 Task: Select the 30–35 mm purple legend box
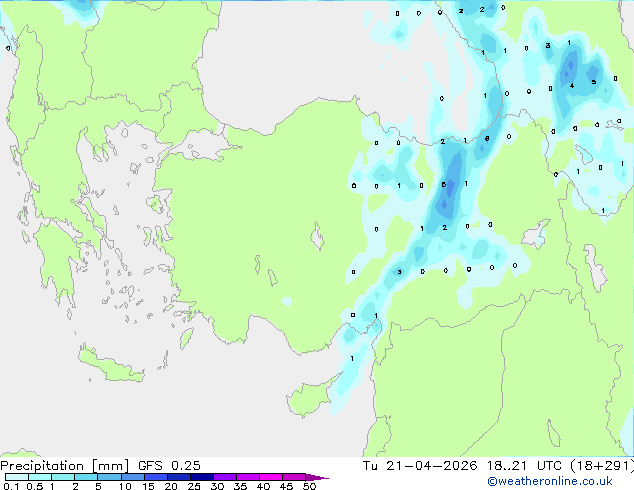[x=224, y=477]
